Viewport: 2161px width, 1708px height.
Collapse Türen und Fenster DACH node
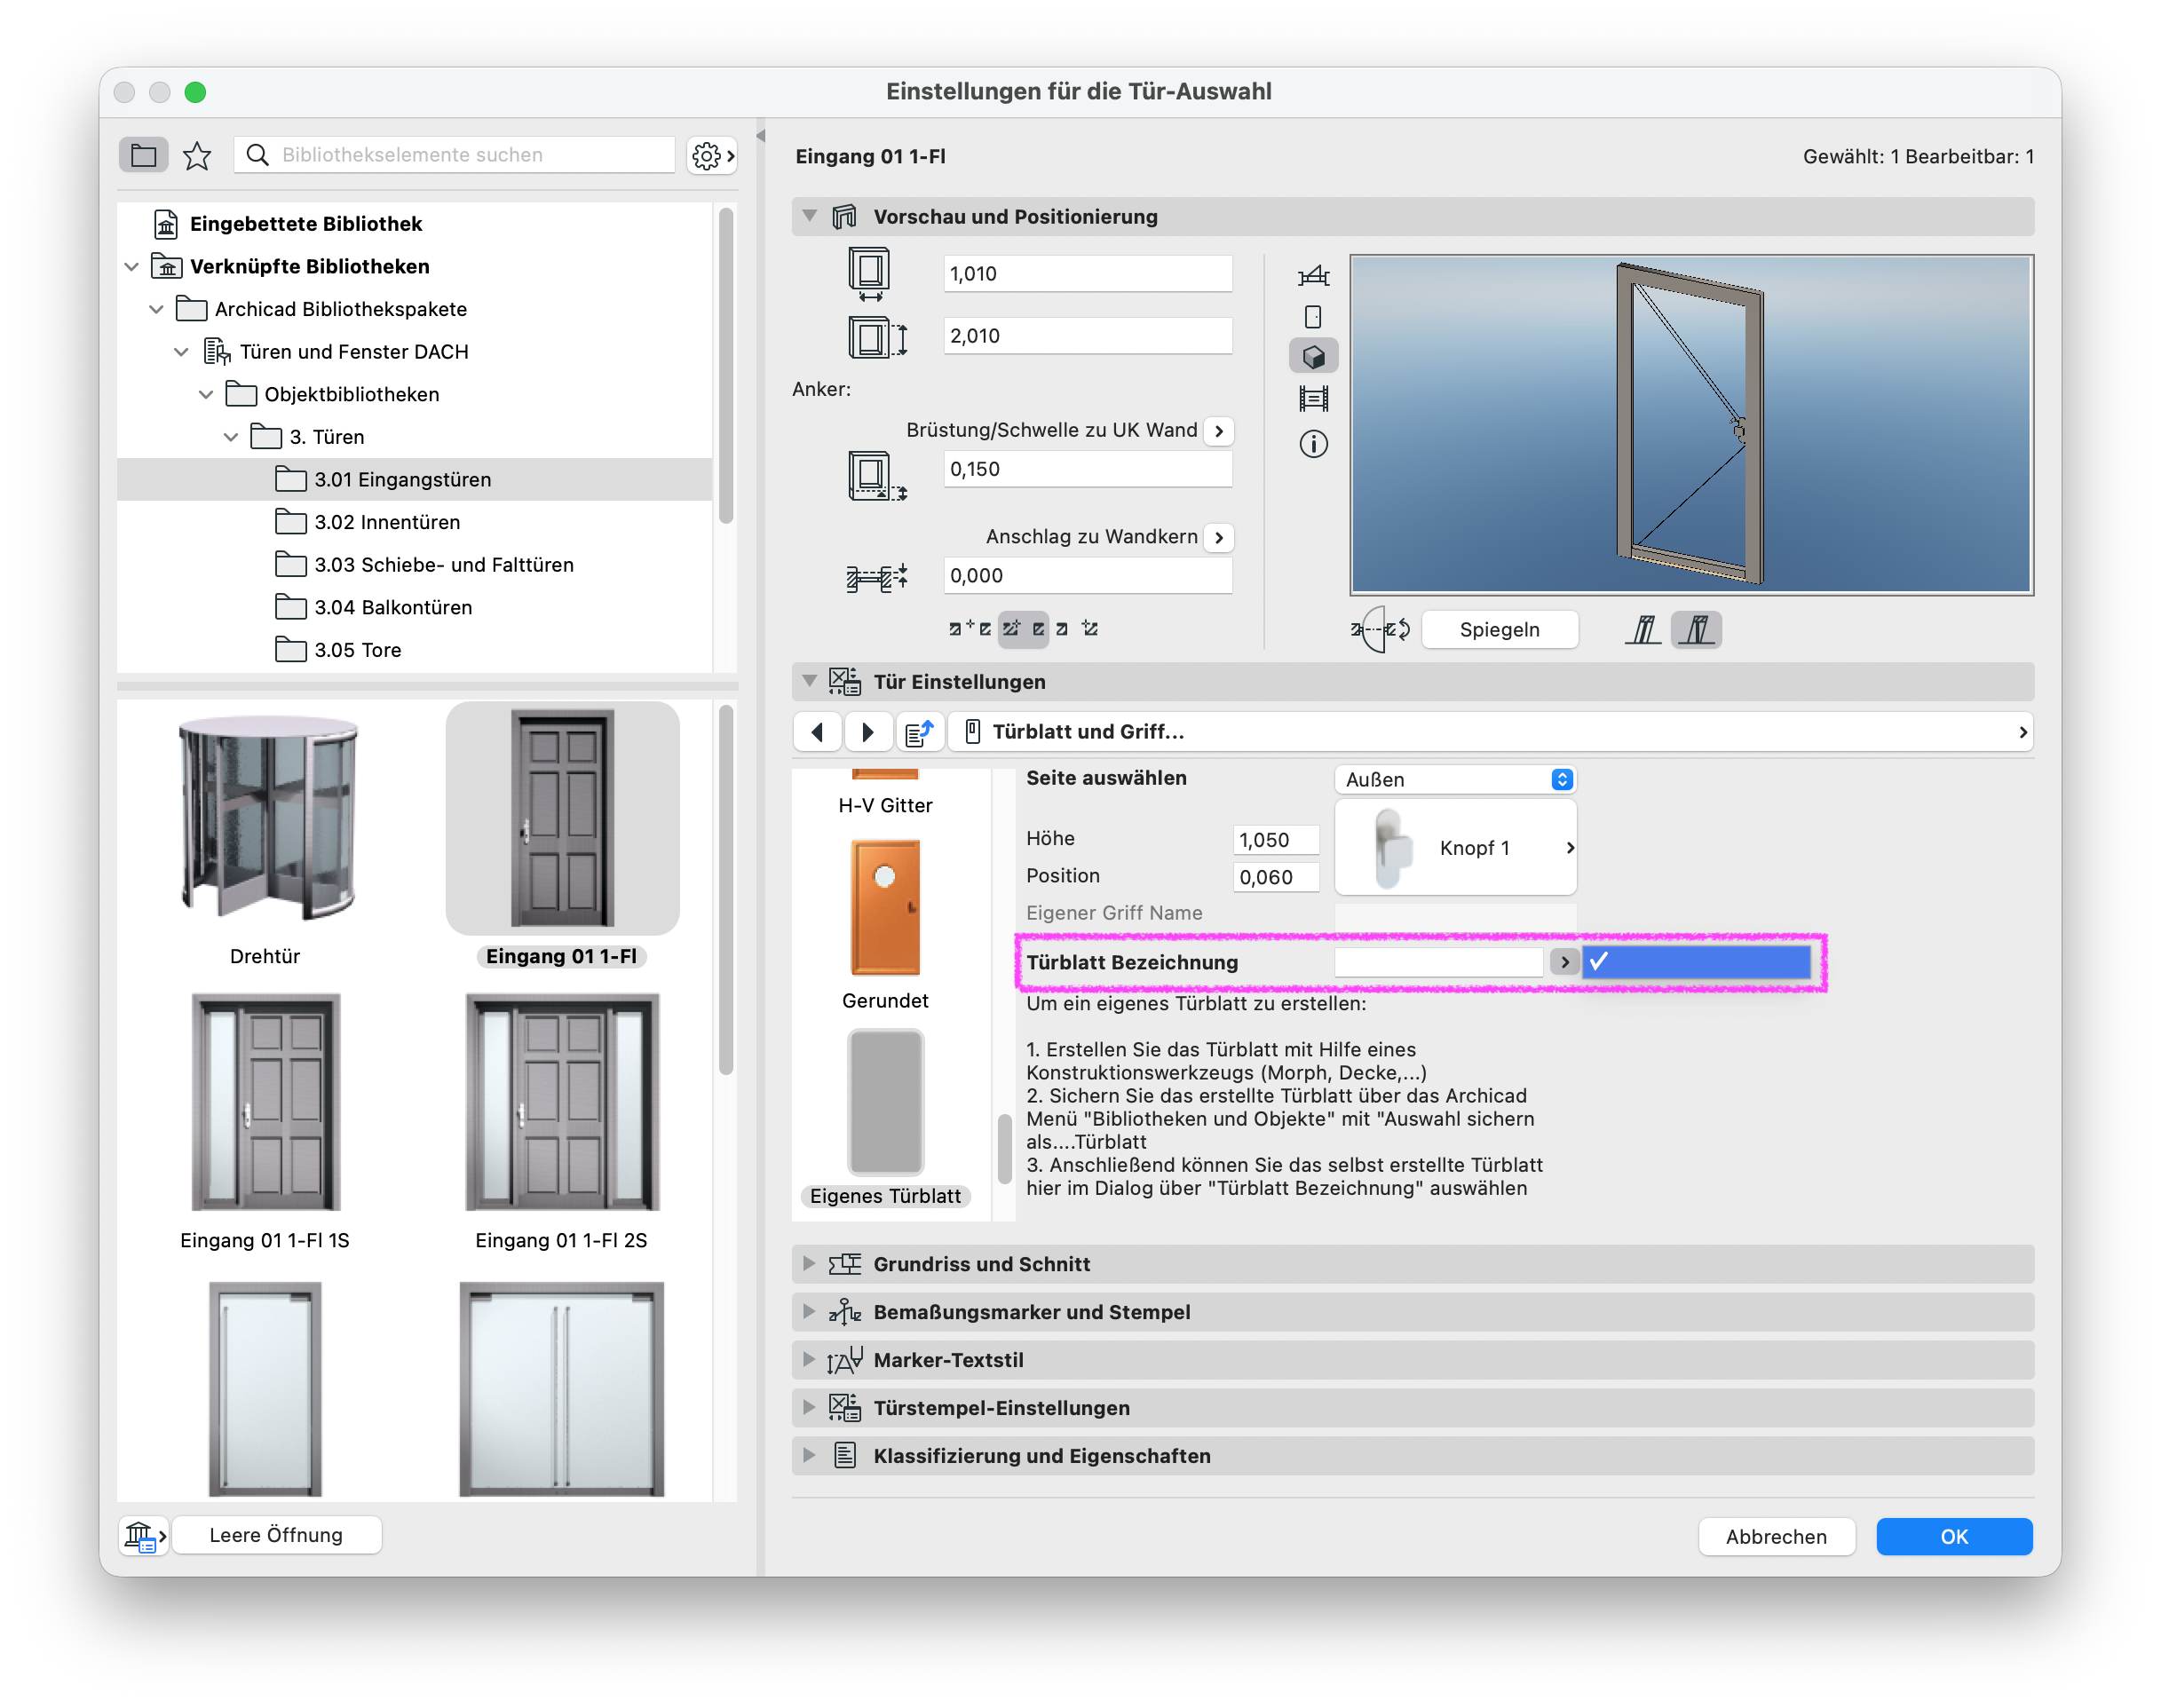pyautogui.click(x=181, y=352)
